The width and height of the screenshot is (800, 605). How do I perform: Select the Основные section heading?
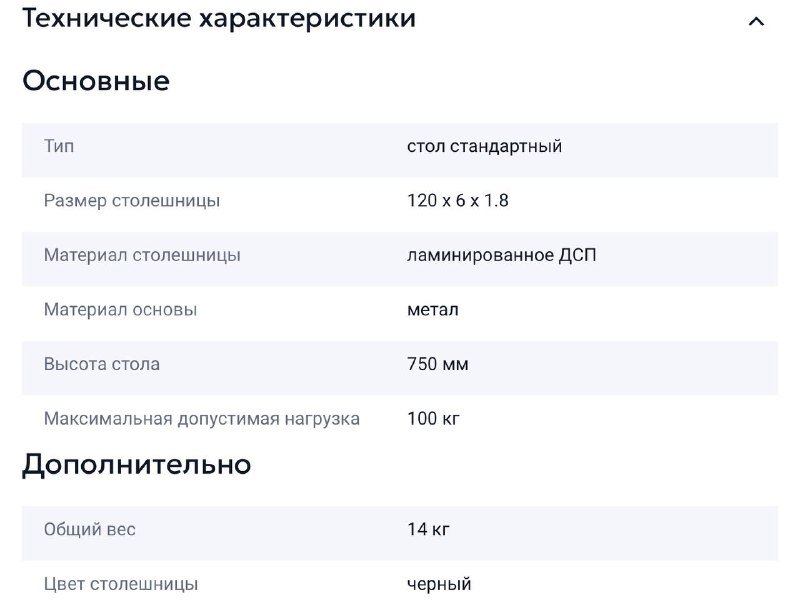pos(95,81)
